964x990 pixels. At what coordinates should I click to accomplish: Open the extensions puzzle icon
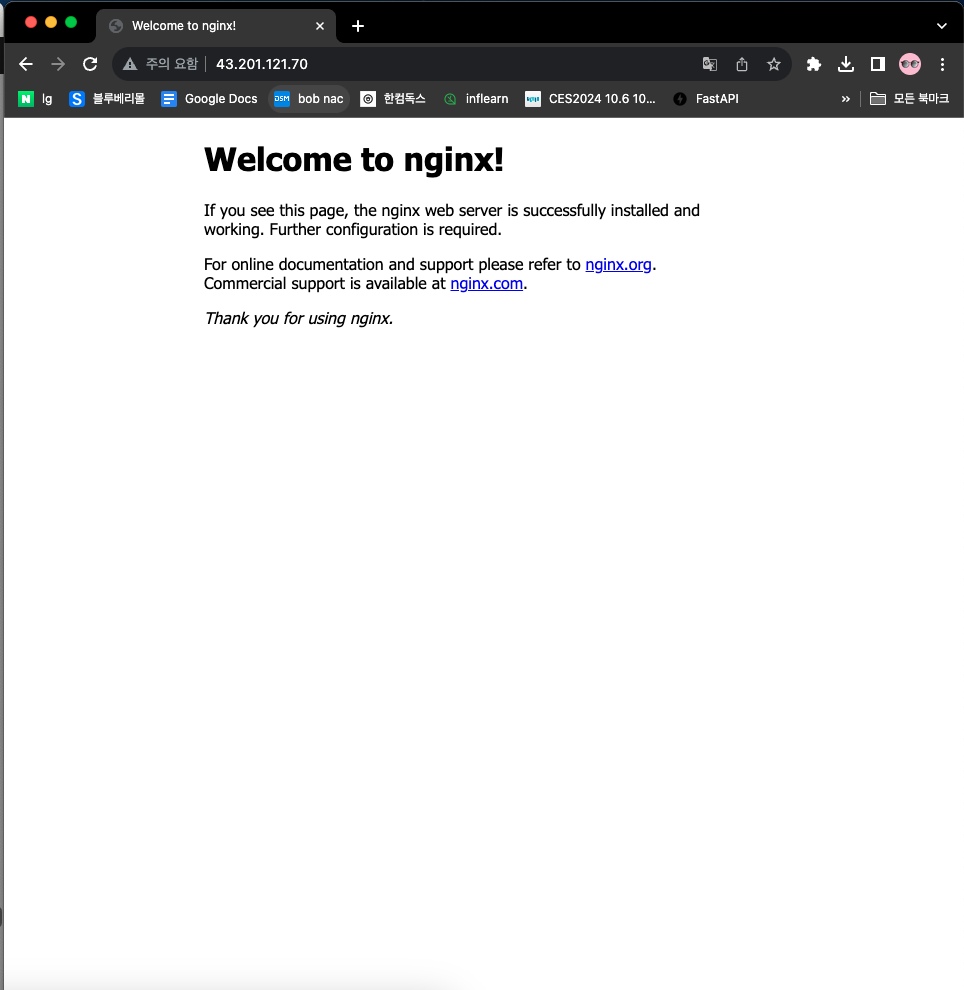(x=814, y=64)
